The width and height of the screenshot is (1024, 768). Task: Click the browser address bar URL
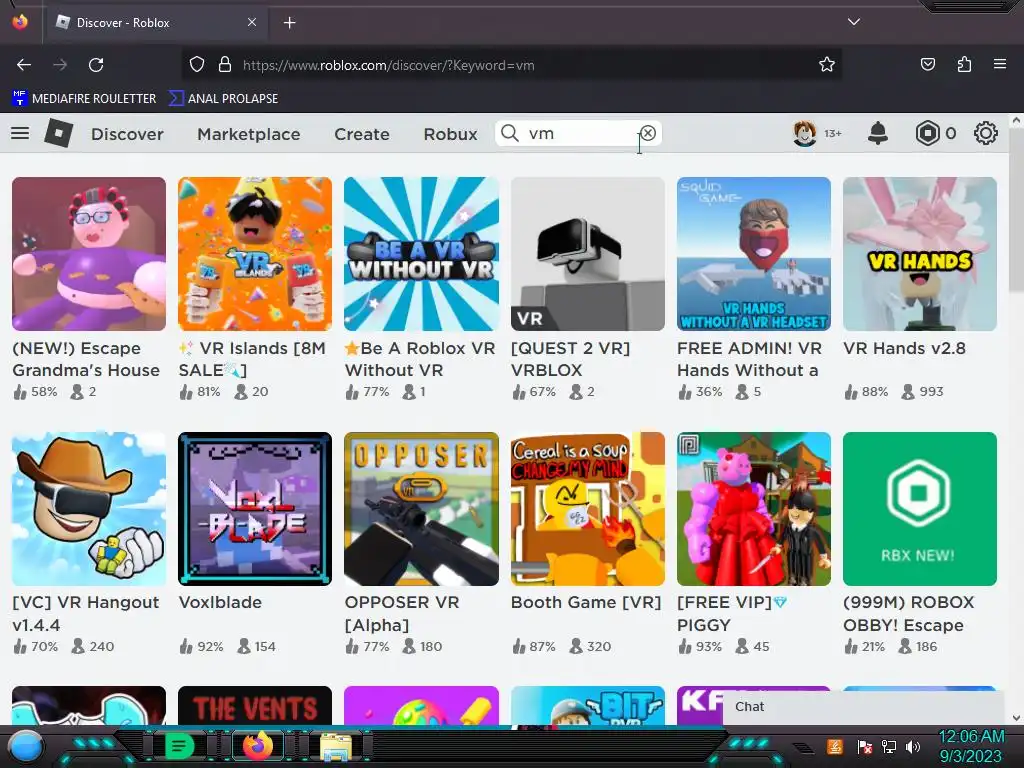tap(389, 65)
